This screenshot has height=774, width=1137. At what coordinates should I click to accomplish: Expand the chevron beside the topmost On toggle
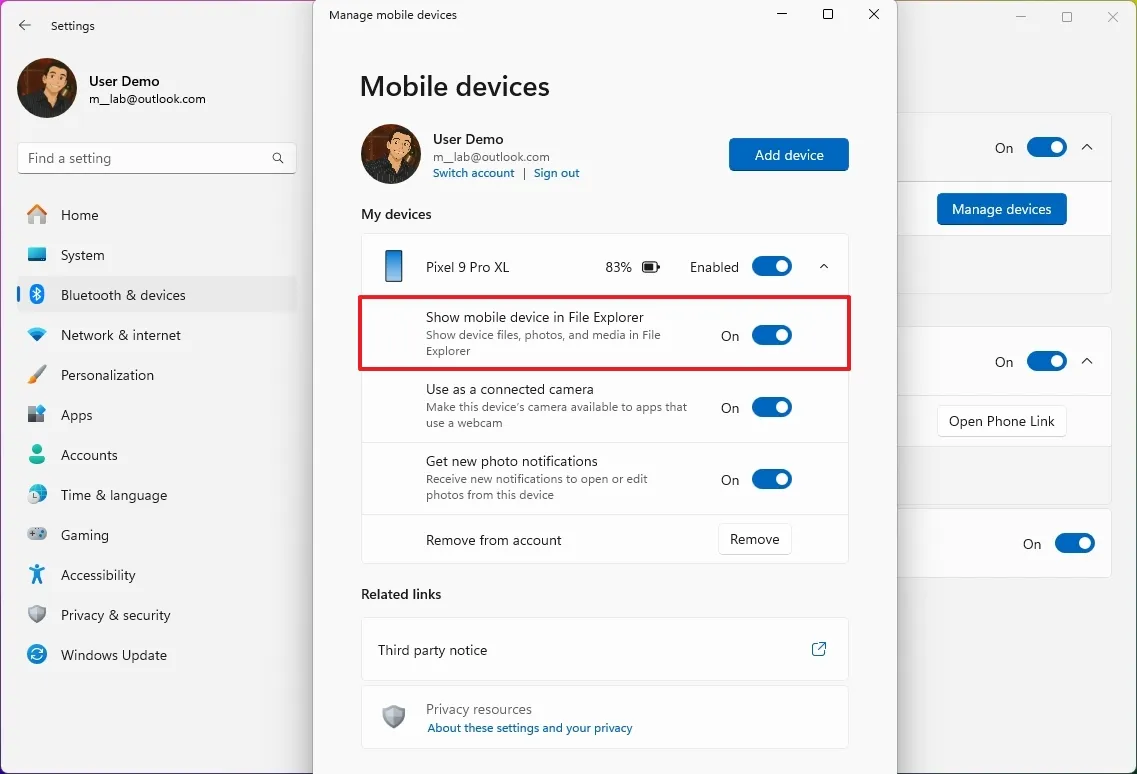1087,147
